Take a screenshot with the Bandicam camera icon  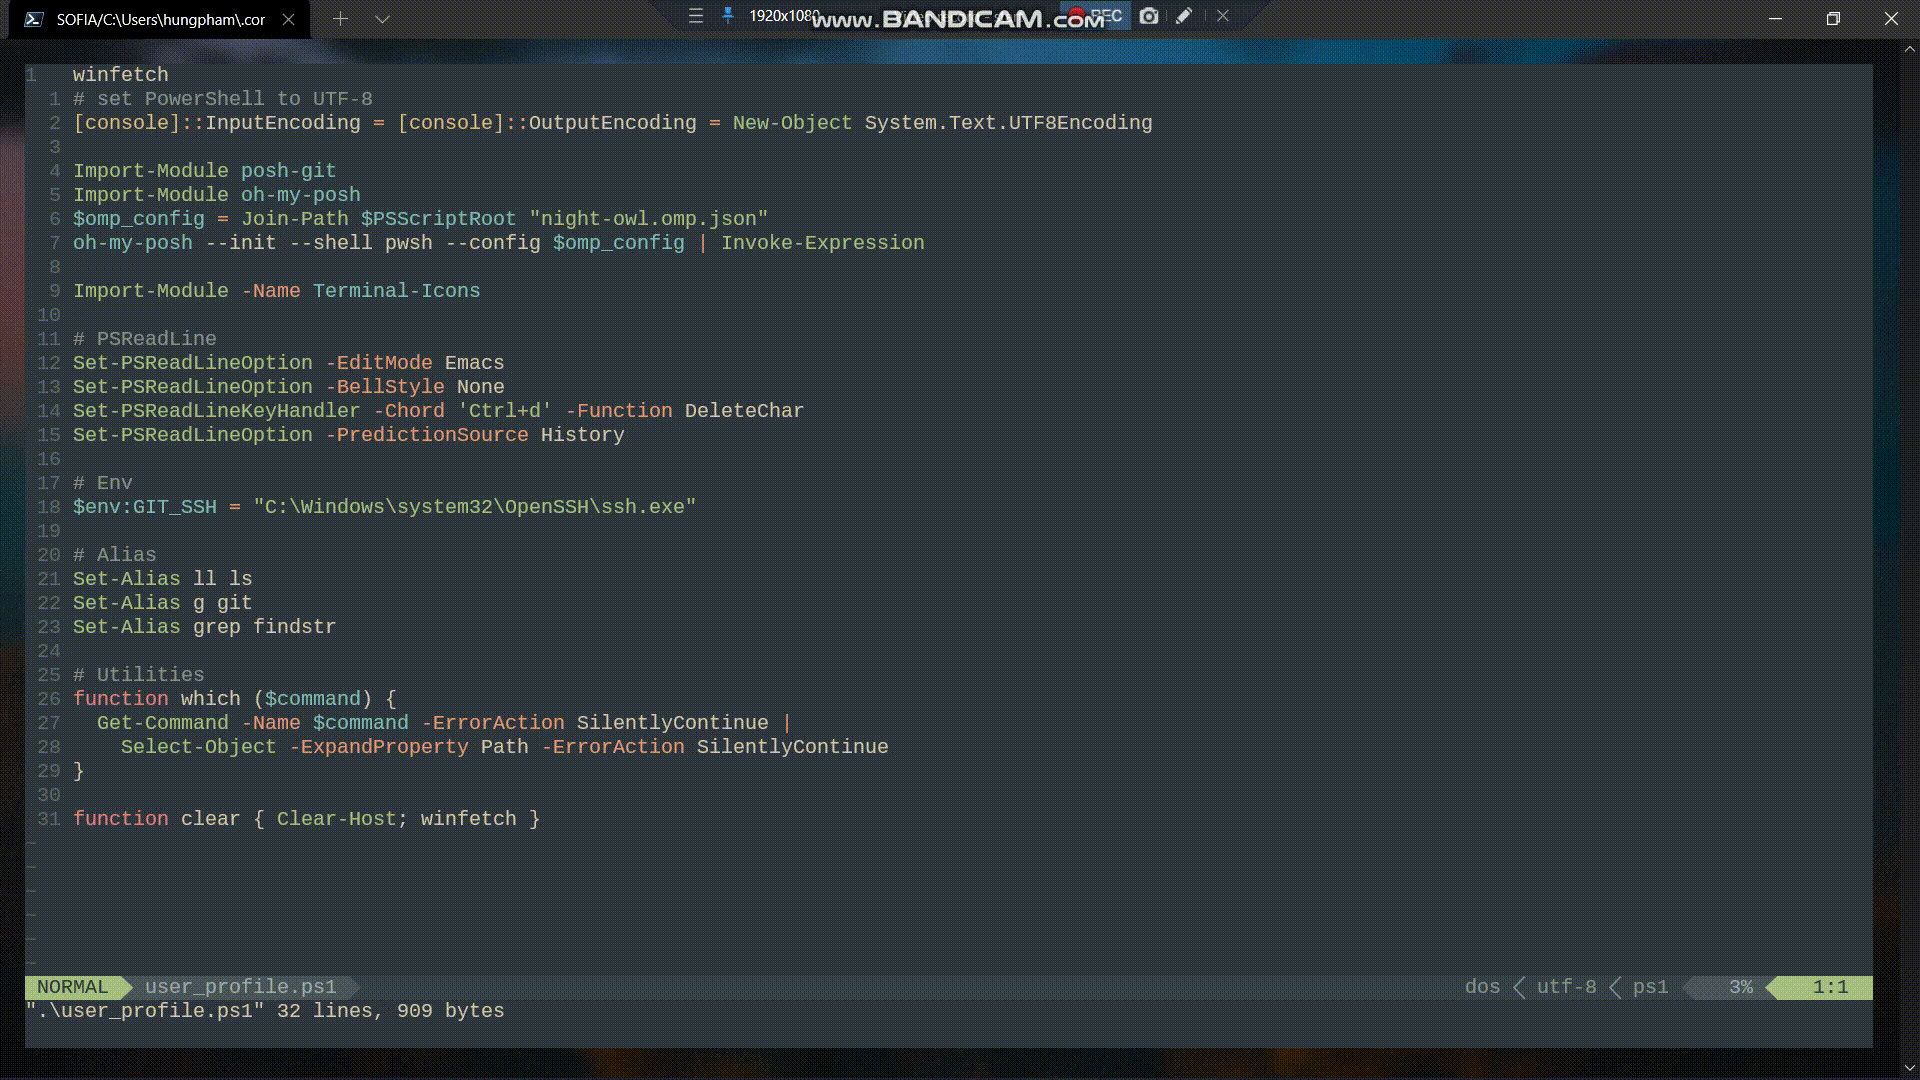[x=1149, y=17]
